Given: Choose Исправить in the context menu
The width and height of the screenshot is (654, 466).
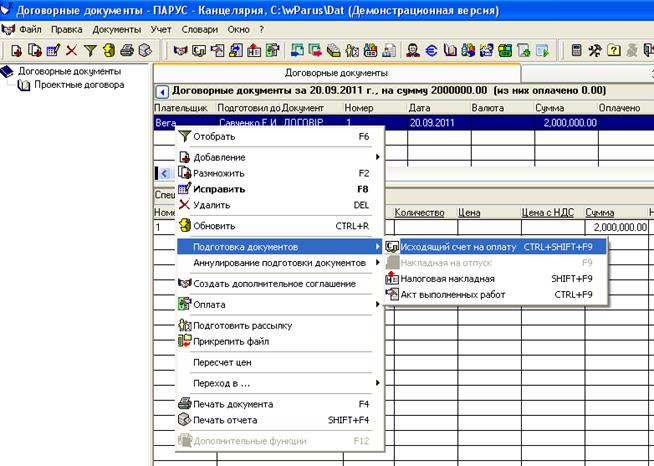Looking at the screenshot, I should [279, 189].
